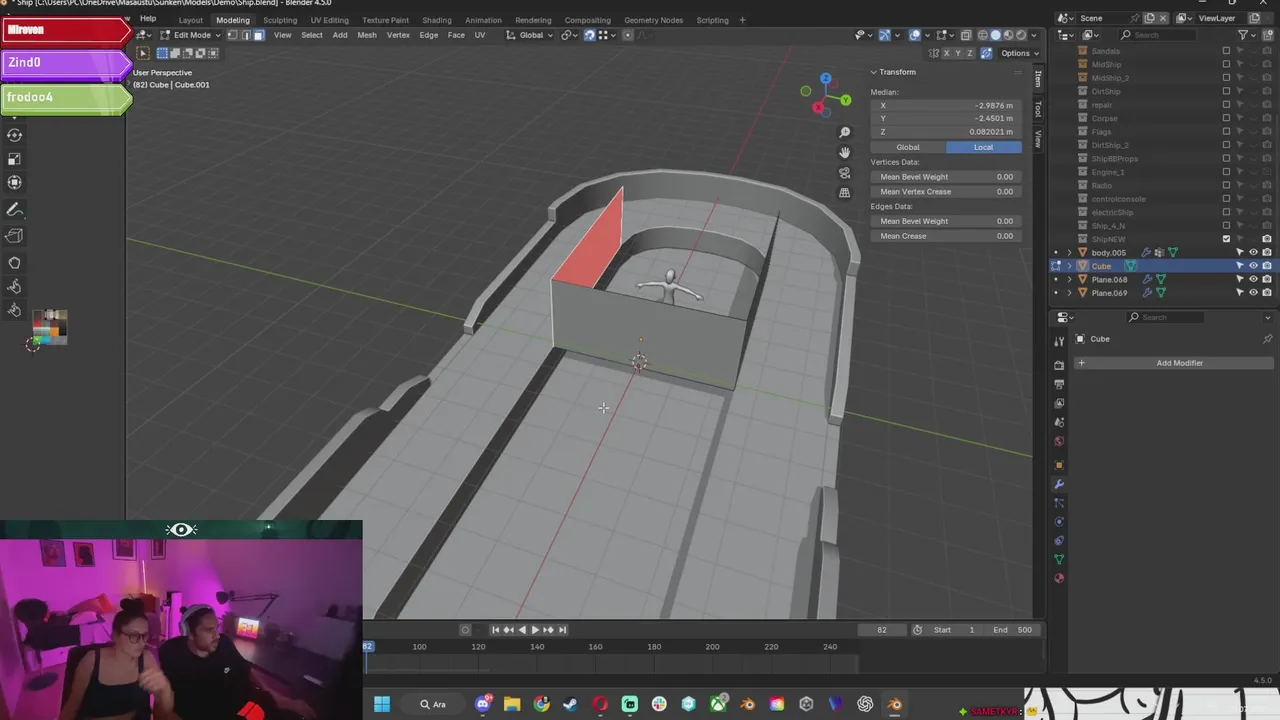Click the zoom magnifier viewport gizmo

tap(845, 132)
